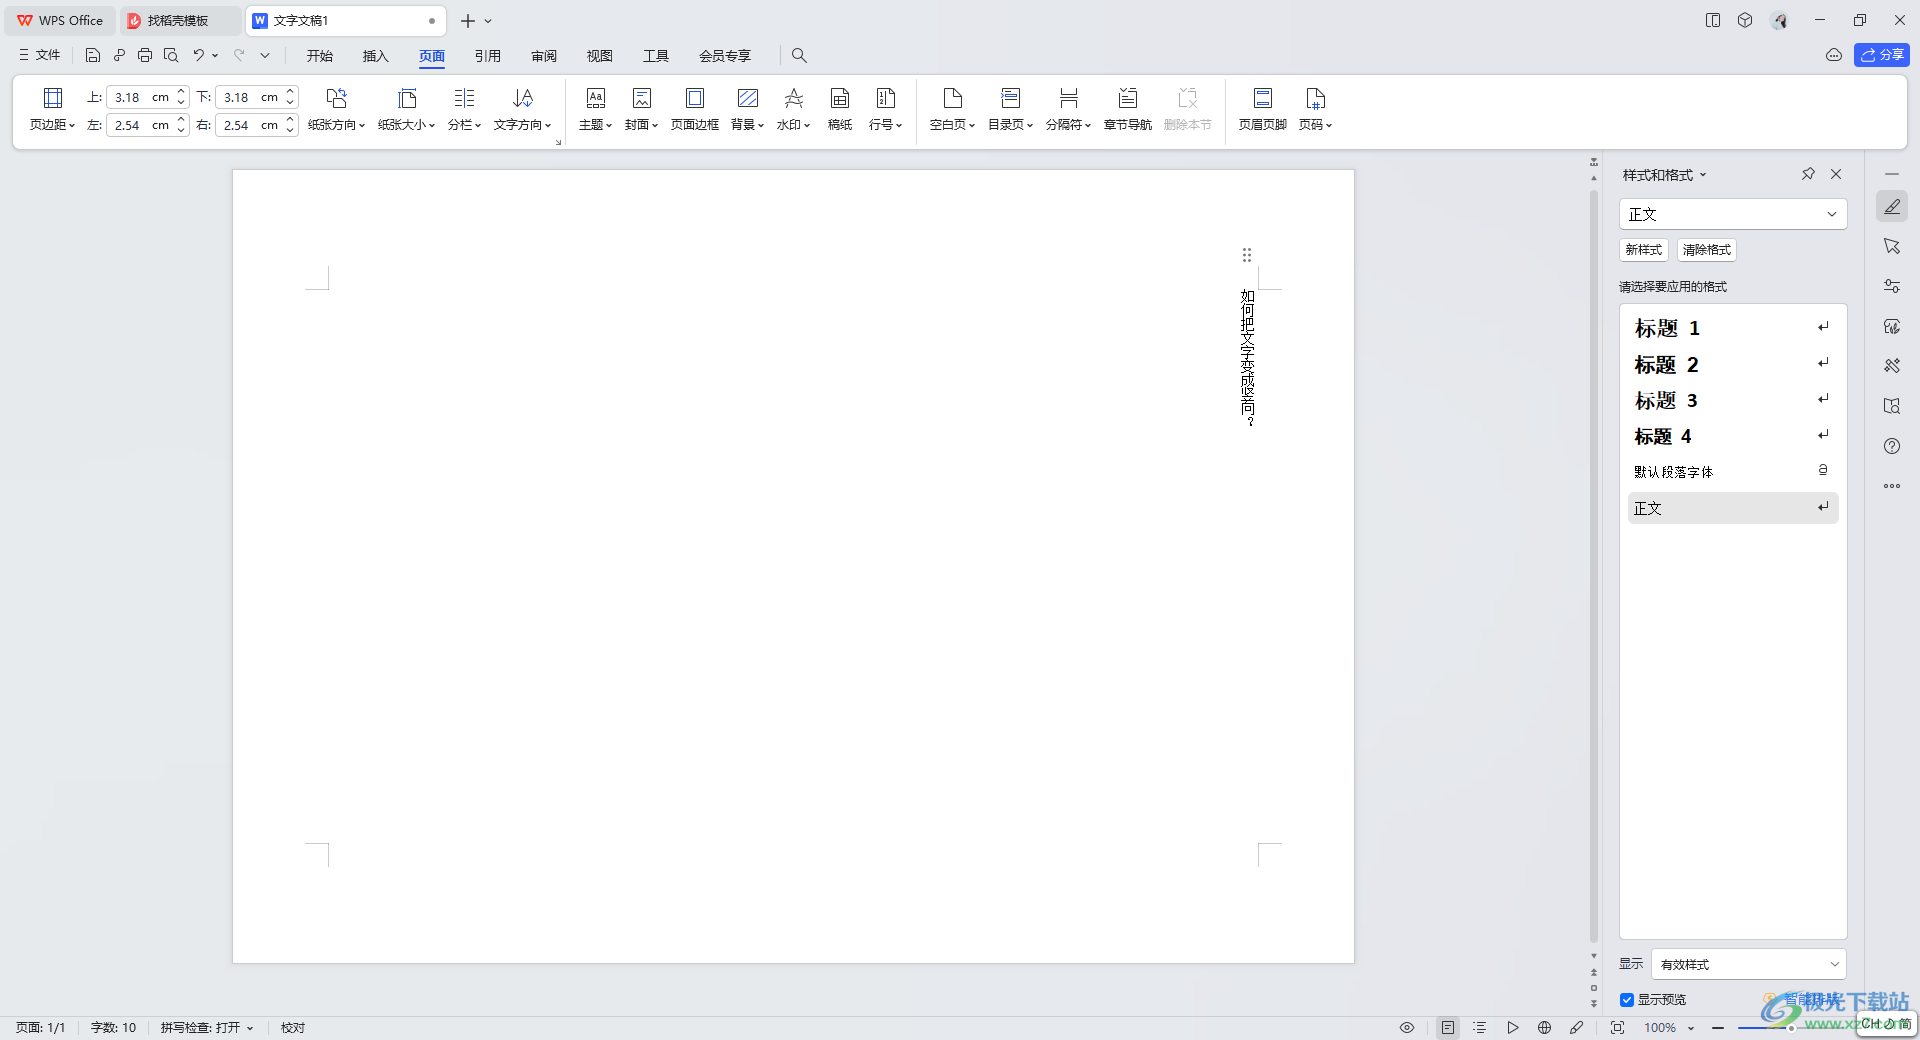Open the 主题 theme gallery
The width and height of the screenshot is (1920, 1040).
(595, 110)
